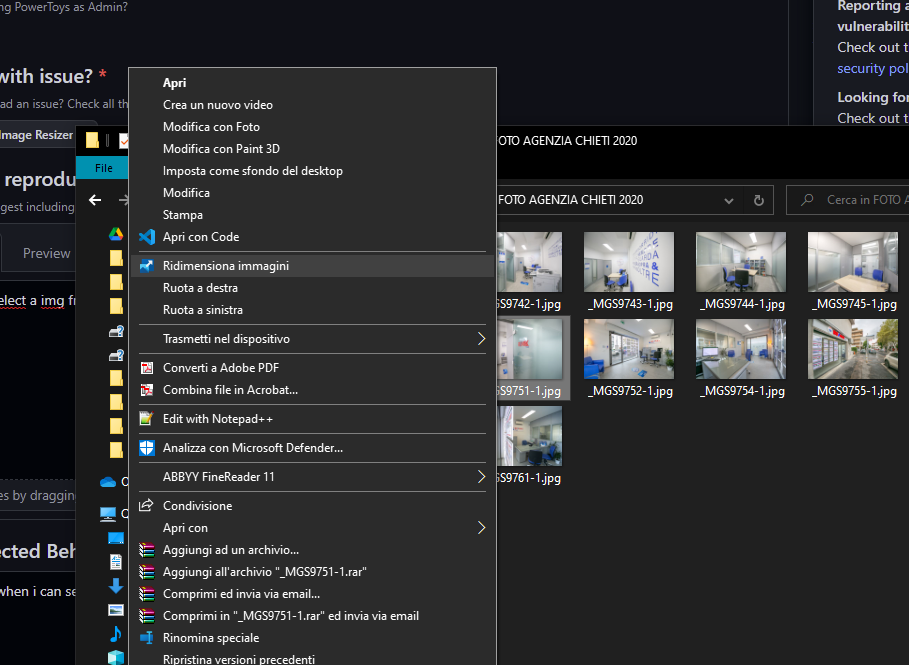Open the 3D Objects cube icon in sidebar
Screen dimensions: 909x665
pyautogui.click(x=116, y=657)
